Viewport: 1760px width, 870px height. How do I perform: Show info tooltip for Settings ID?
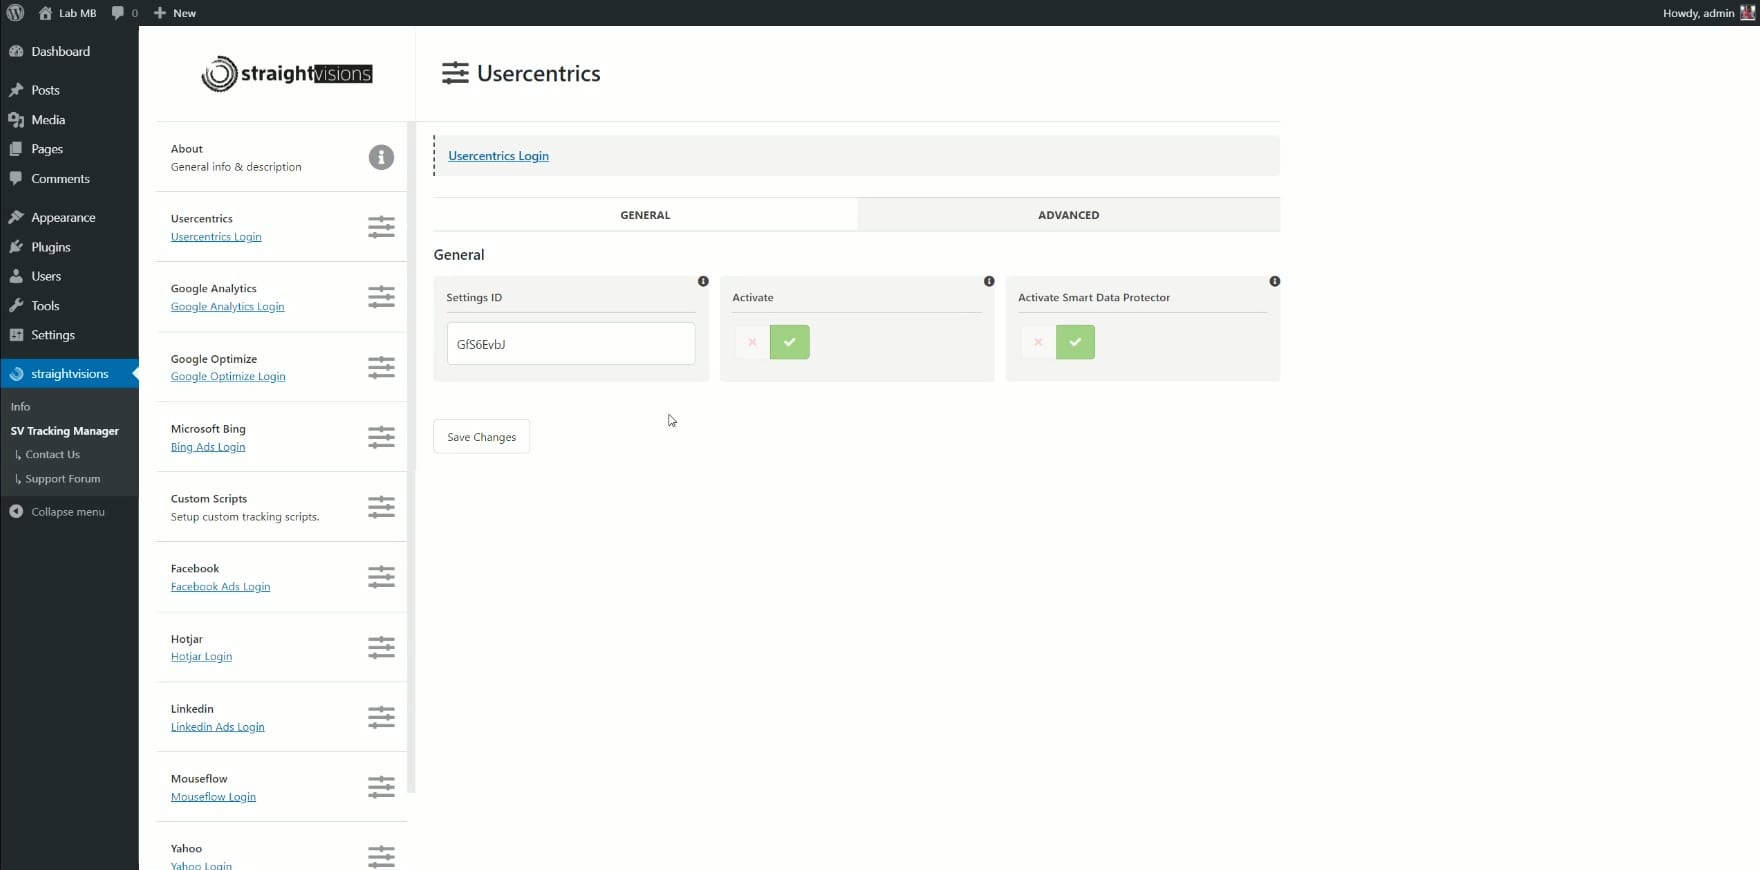click(703, 281)
